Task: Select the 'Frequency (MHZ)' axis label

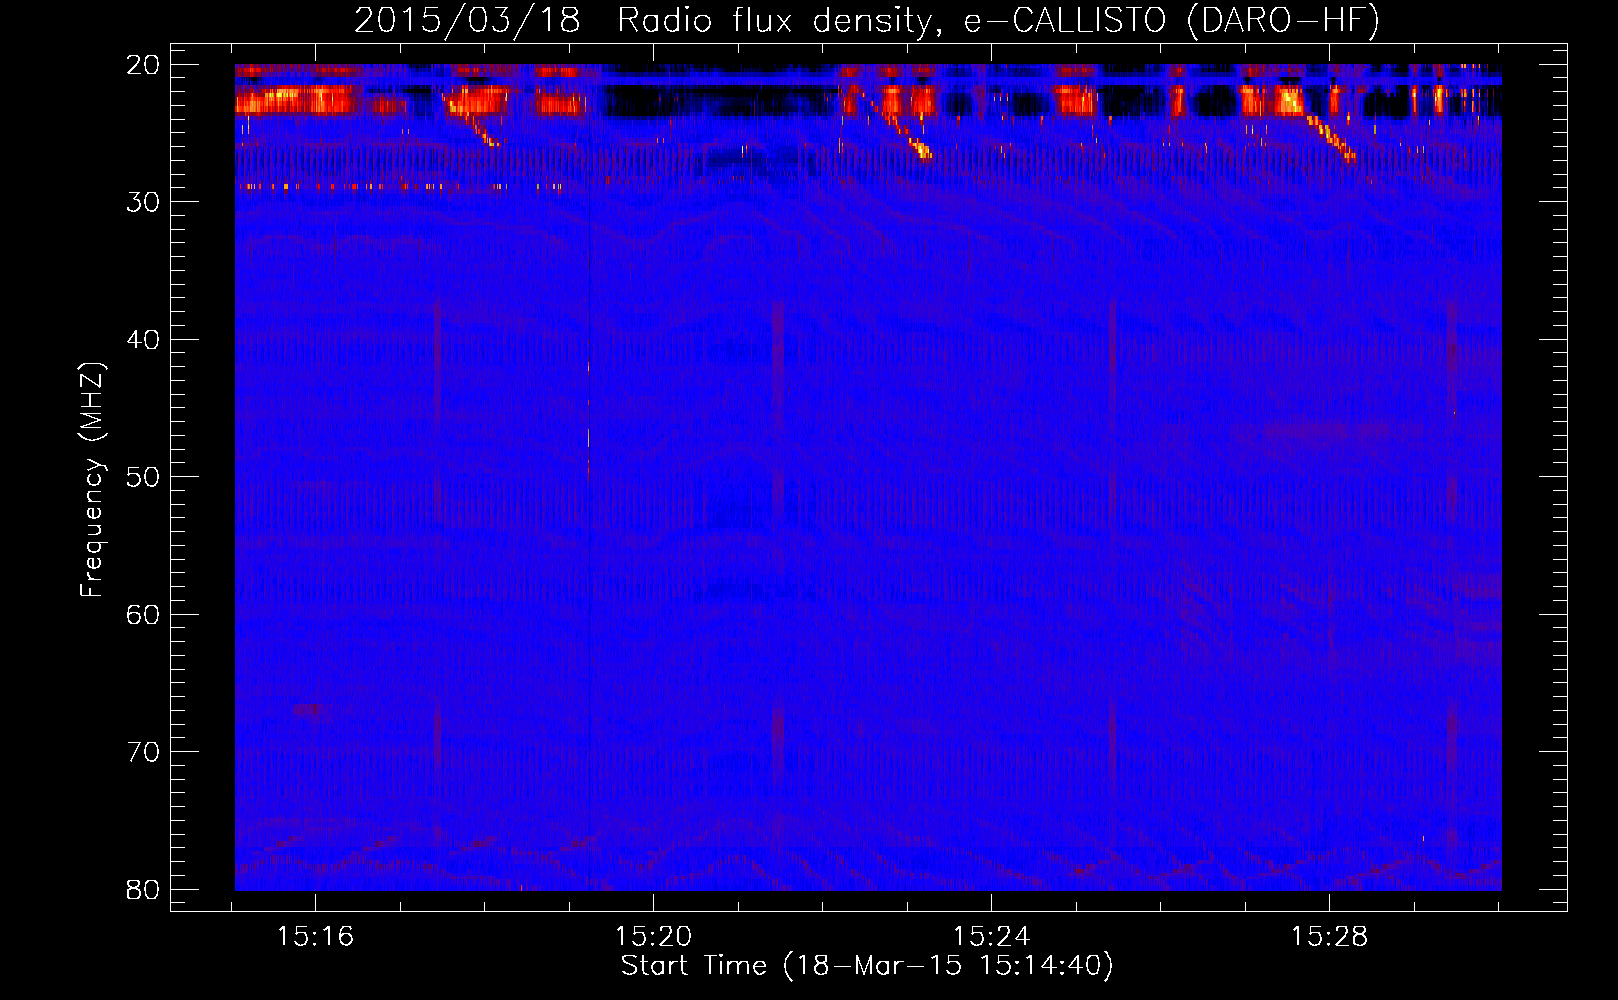Action: click(x=92, y=479)
